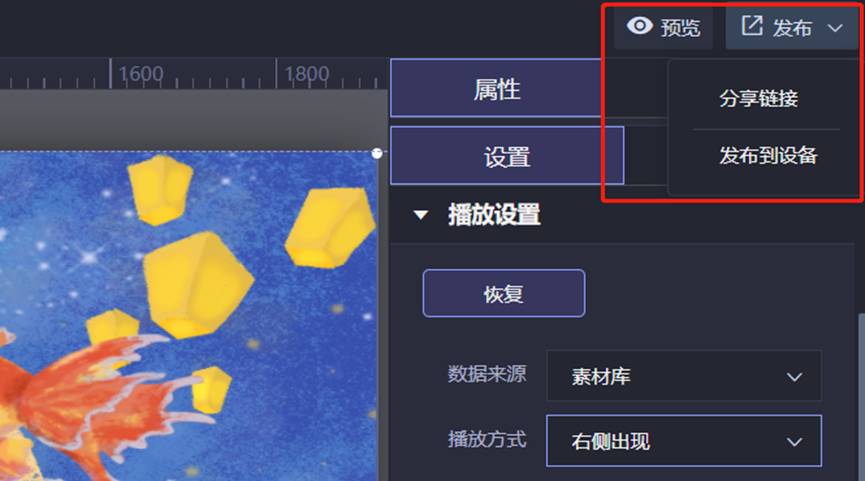Open the 设置 tab
Image resolution: width=865 pixels, height=481 pixels.
507,156
